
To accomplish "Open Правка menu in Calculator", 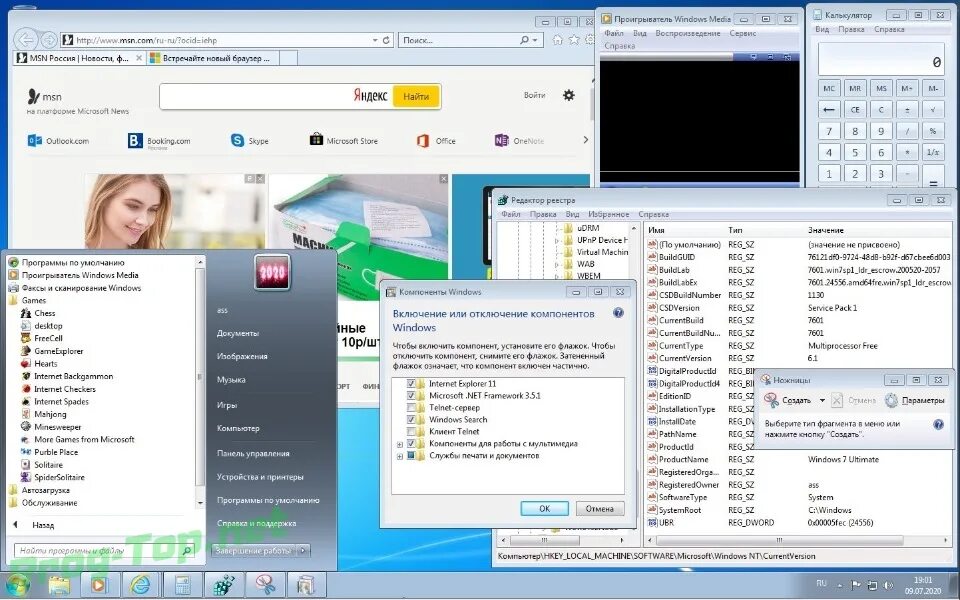I will coord(851,29).
